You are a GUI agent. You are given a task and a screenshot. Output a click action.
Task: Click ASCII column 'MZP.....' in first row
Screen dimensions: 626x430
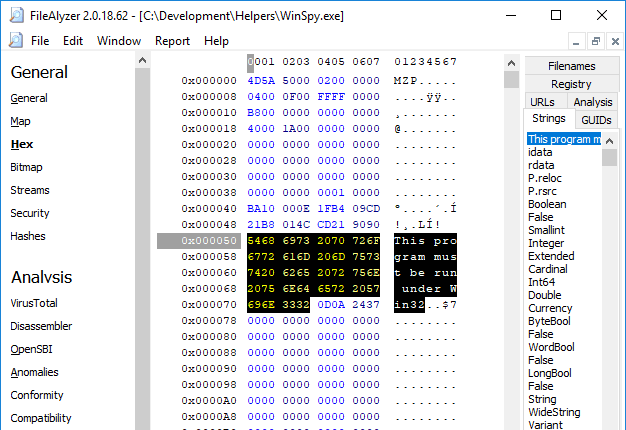[425, 81]
